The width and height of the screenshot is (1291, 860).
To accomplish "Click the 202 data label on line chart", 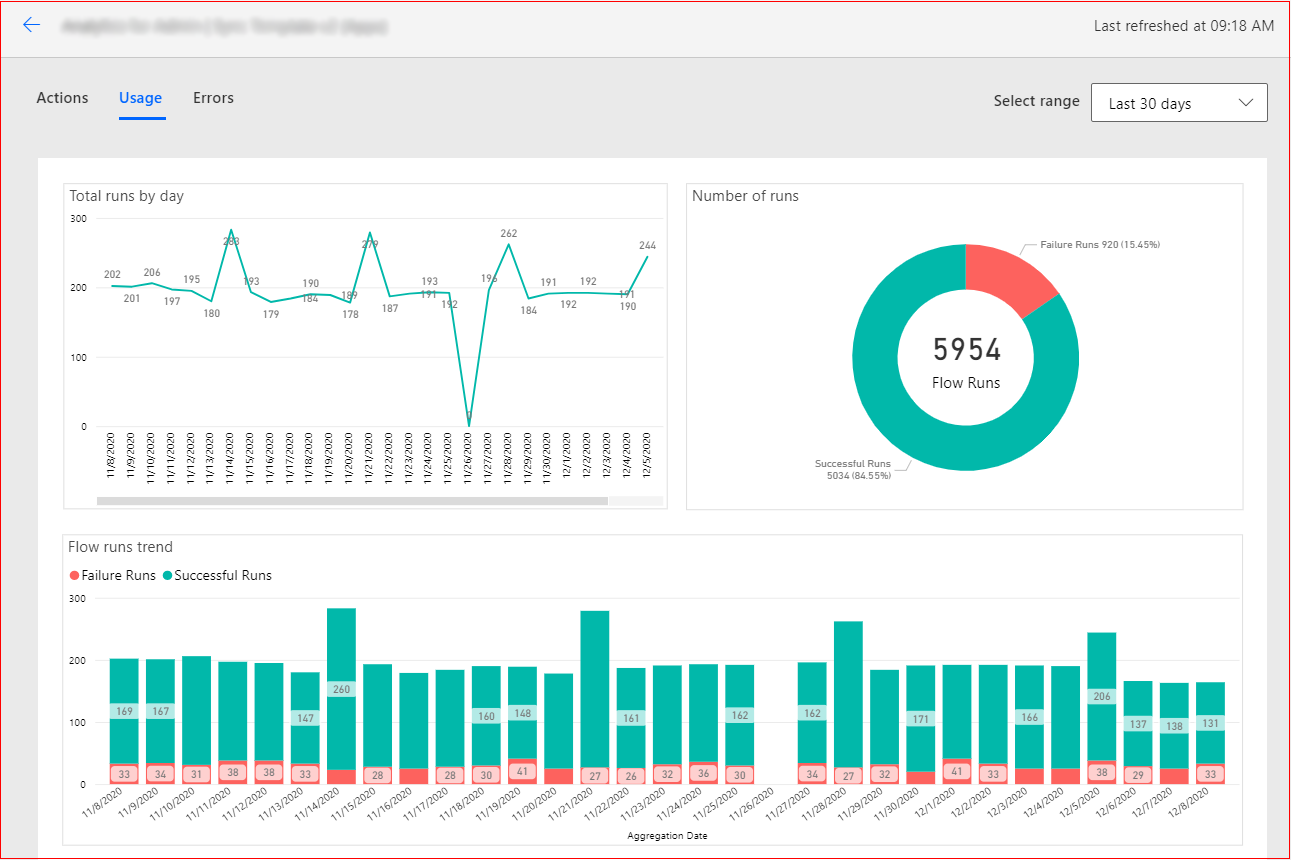I will pos(112,275).
